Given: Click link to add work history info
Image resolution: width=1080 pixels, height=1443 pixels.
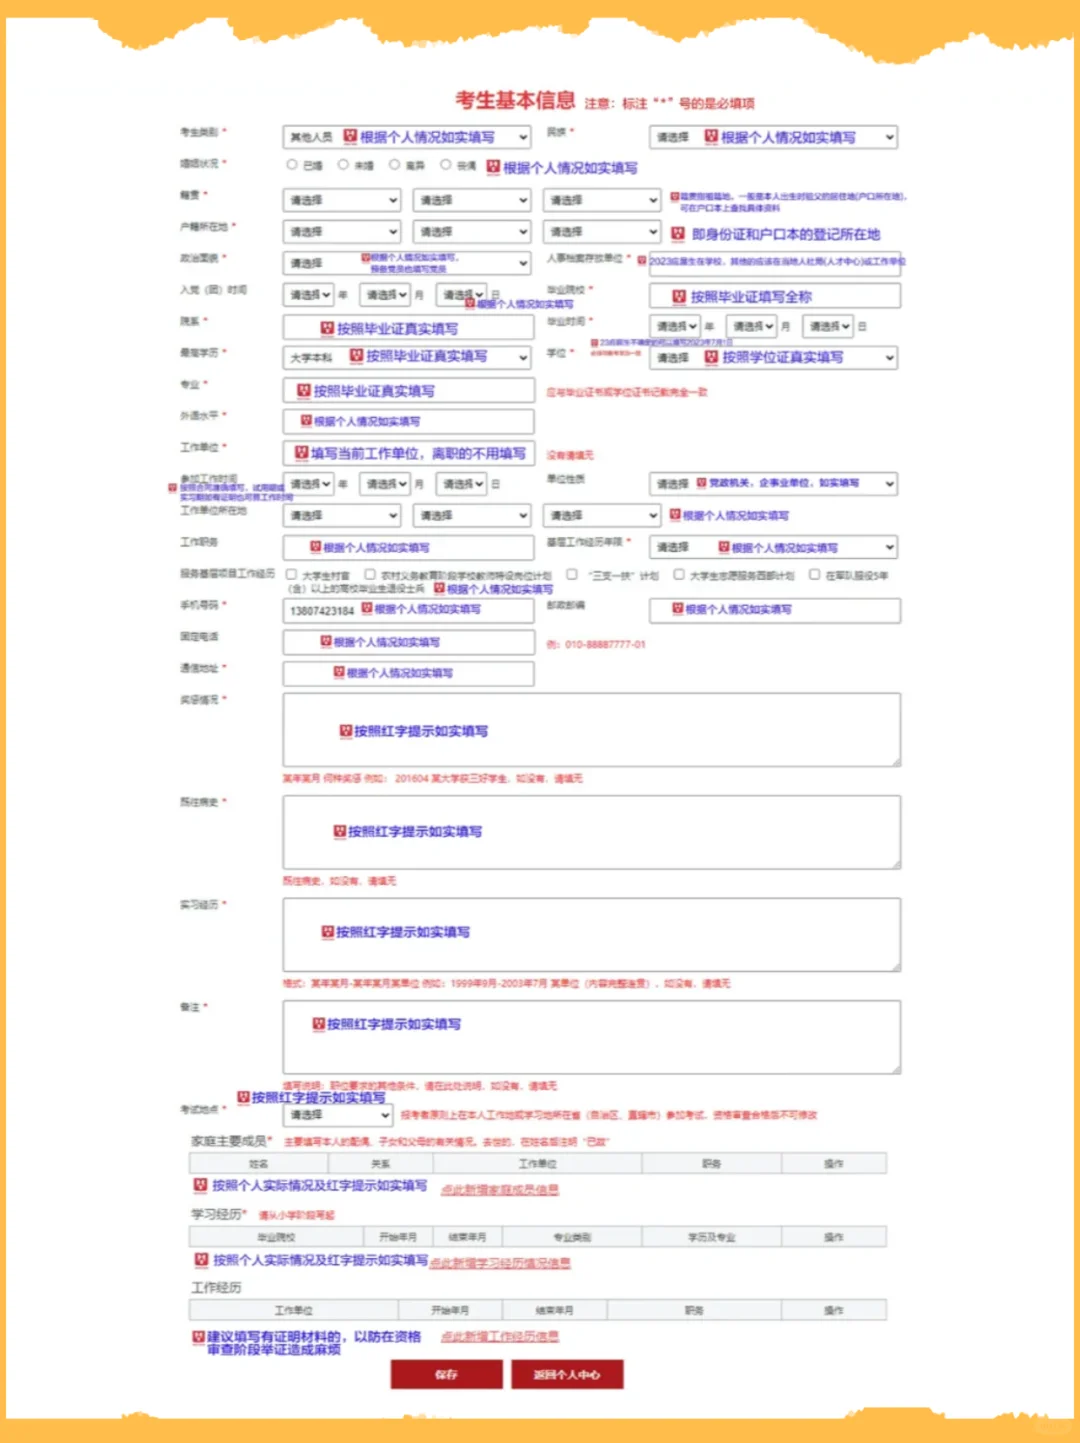Looking at the screenshot, I should tap(499, 1336).
